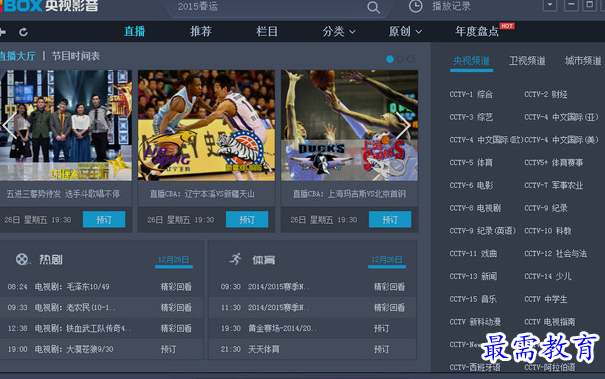
Task: Reserve 黄金赛场 at 19:30
Action: [x=382, y=328]
